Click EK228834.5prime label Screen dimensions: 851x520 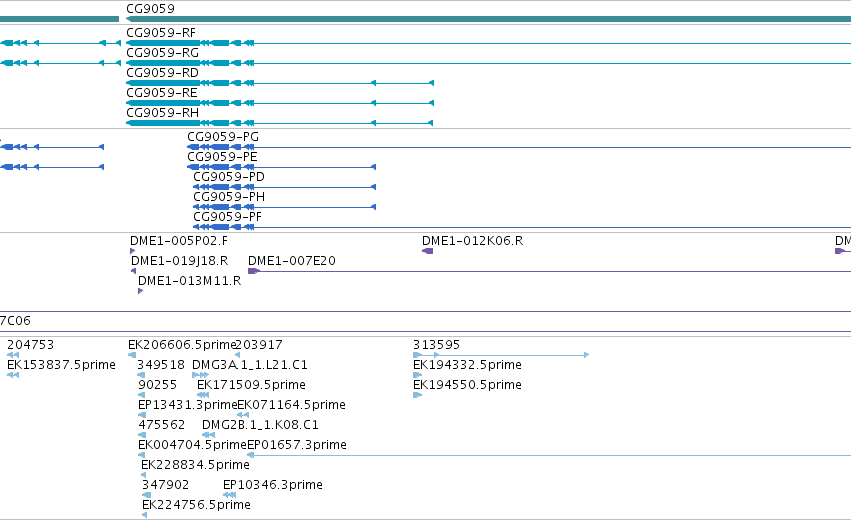195,465
